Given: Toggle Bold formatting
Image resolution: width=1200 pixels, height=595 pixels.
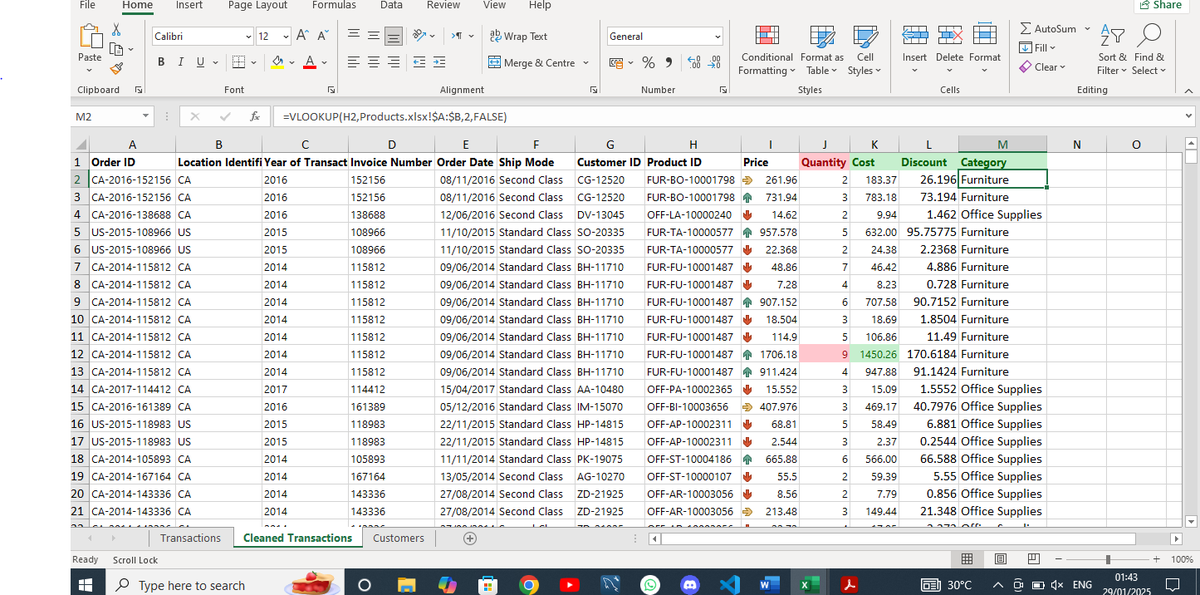Looking at the screenshot, I should [x=161, y=63].
